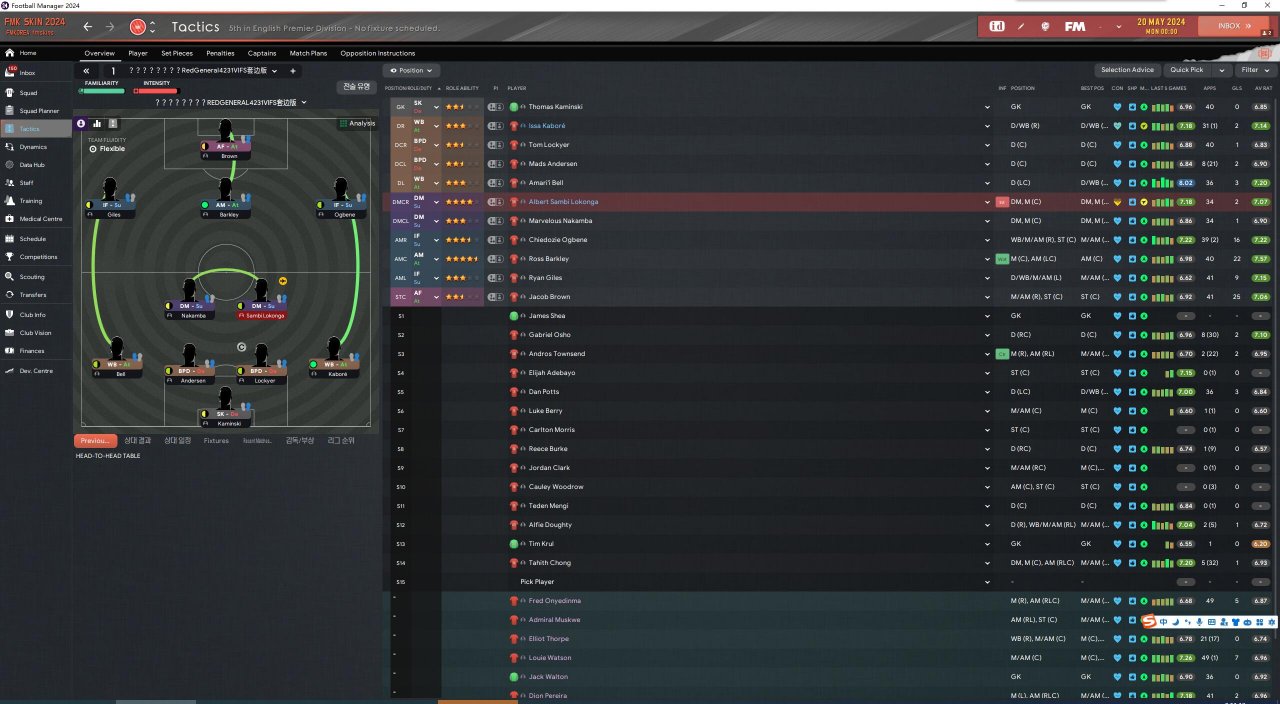Open AMC role dropdown for AM

pos(436,259)
